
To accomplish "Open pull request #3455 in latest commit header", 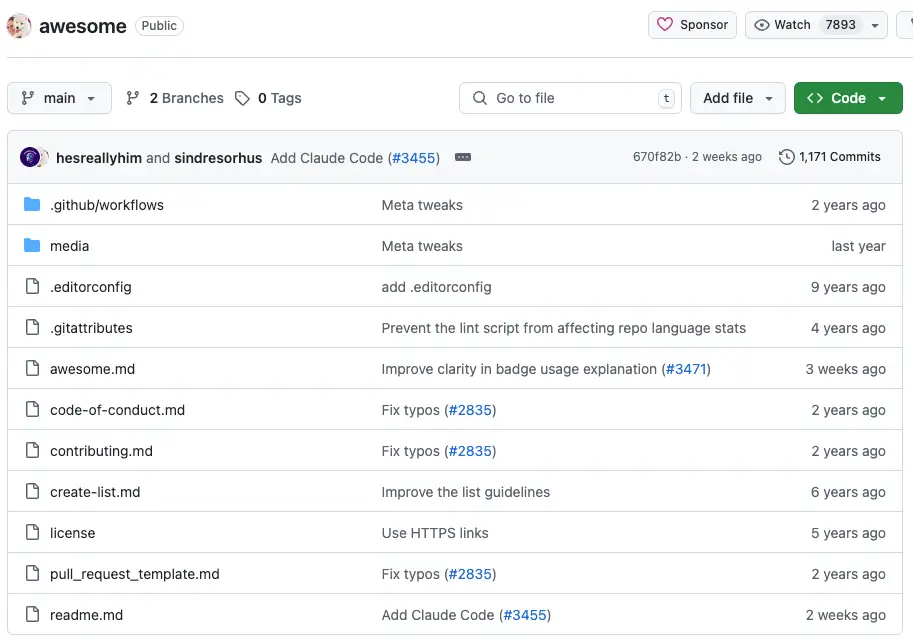I will pos(414,158).
